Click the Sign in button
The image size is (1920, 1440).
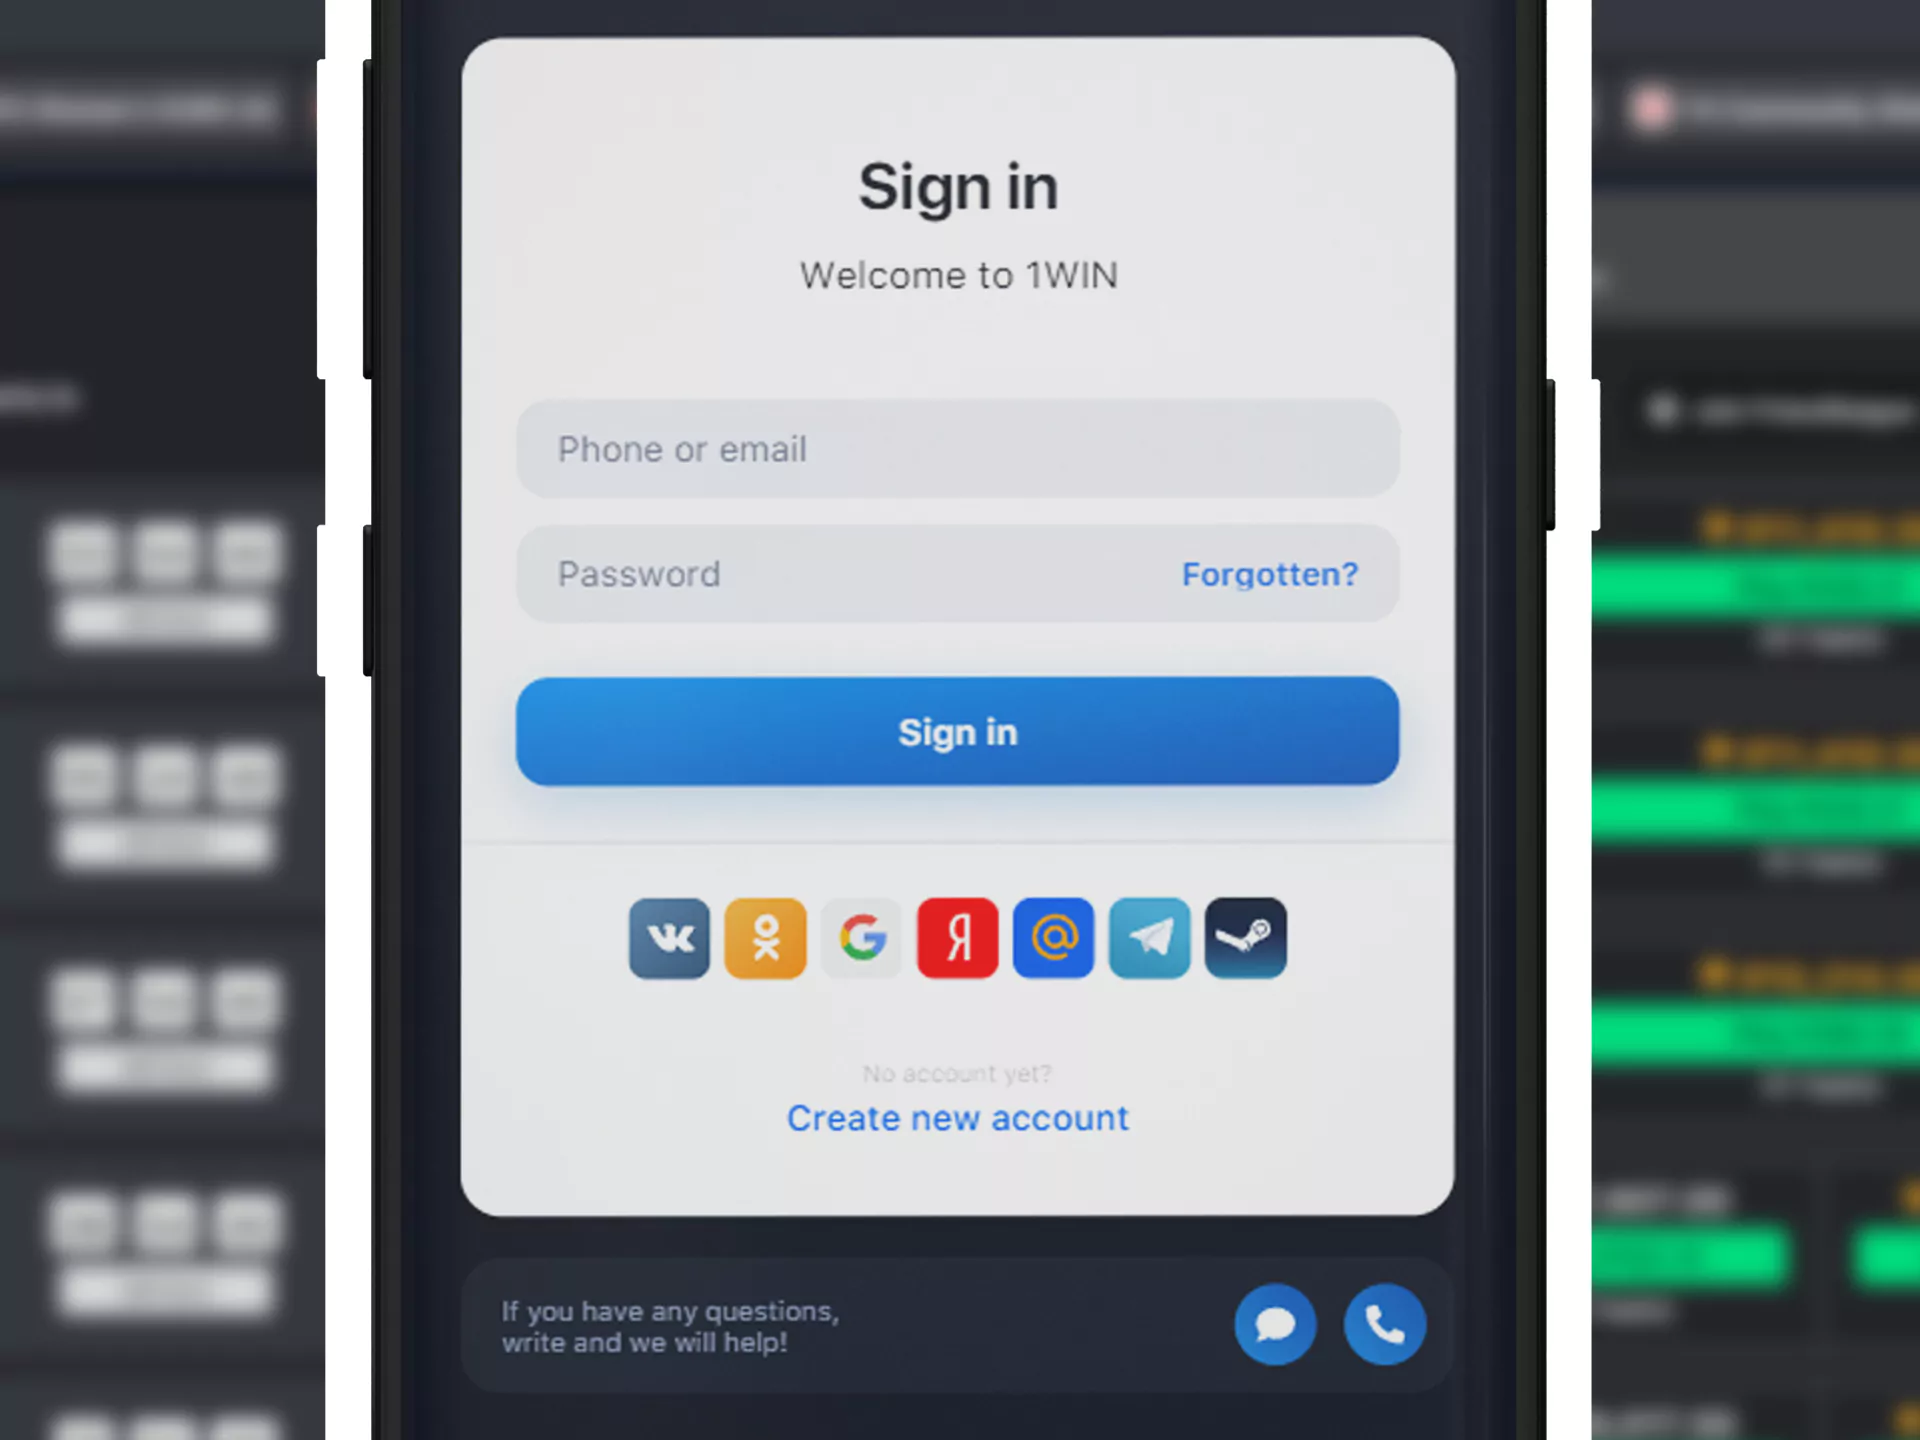point(958,732)
